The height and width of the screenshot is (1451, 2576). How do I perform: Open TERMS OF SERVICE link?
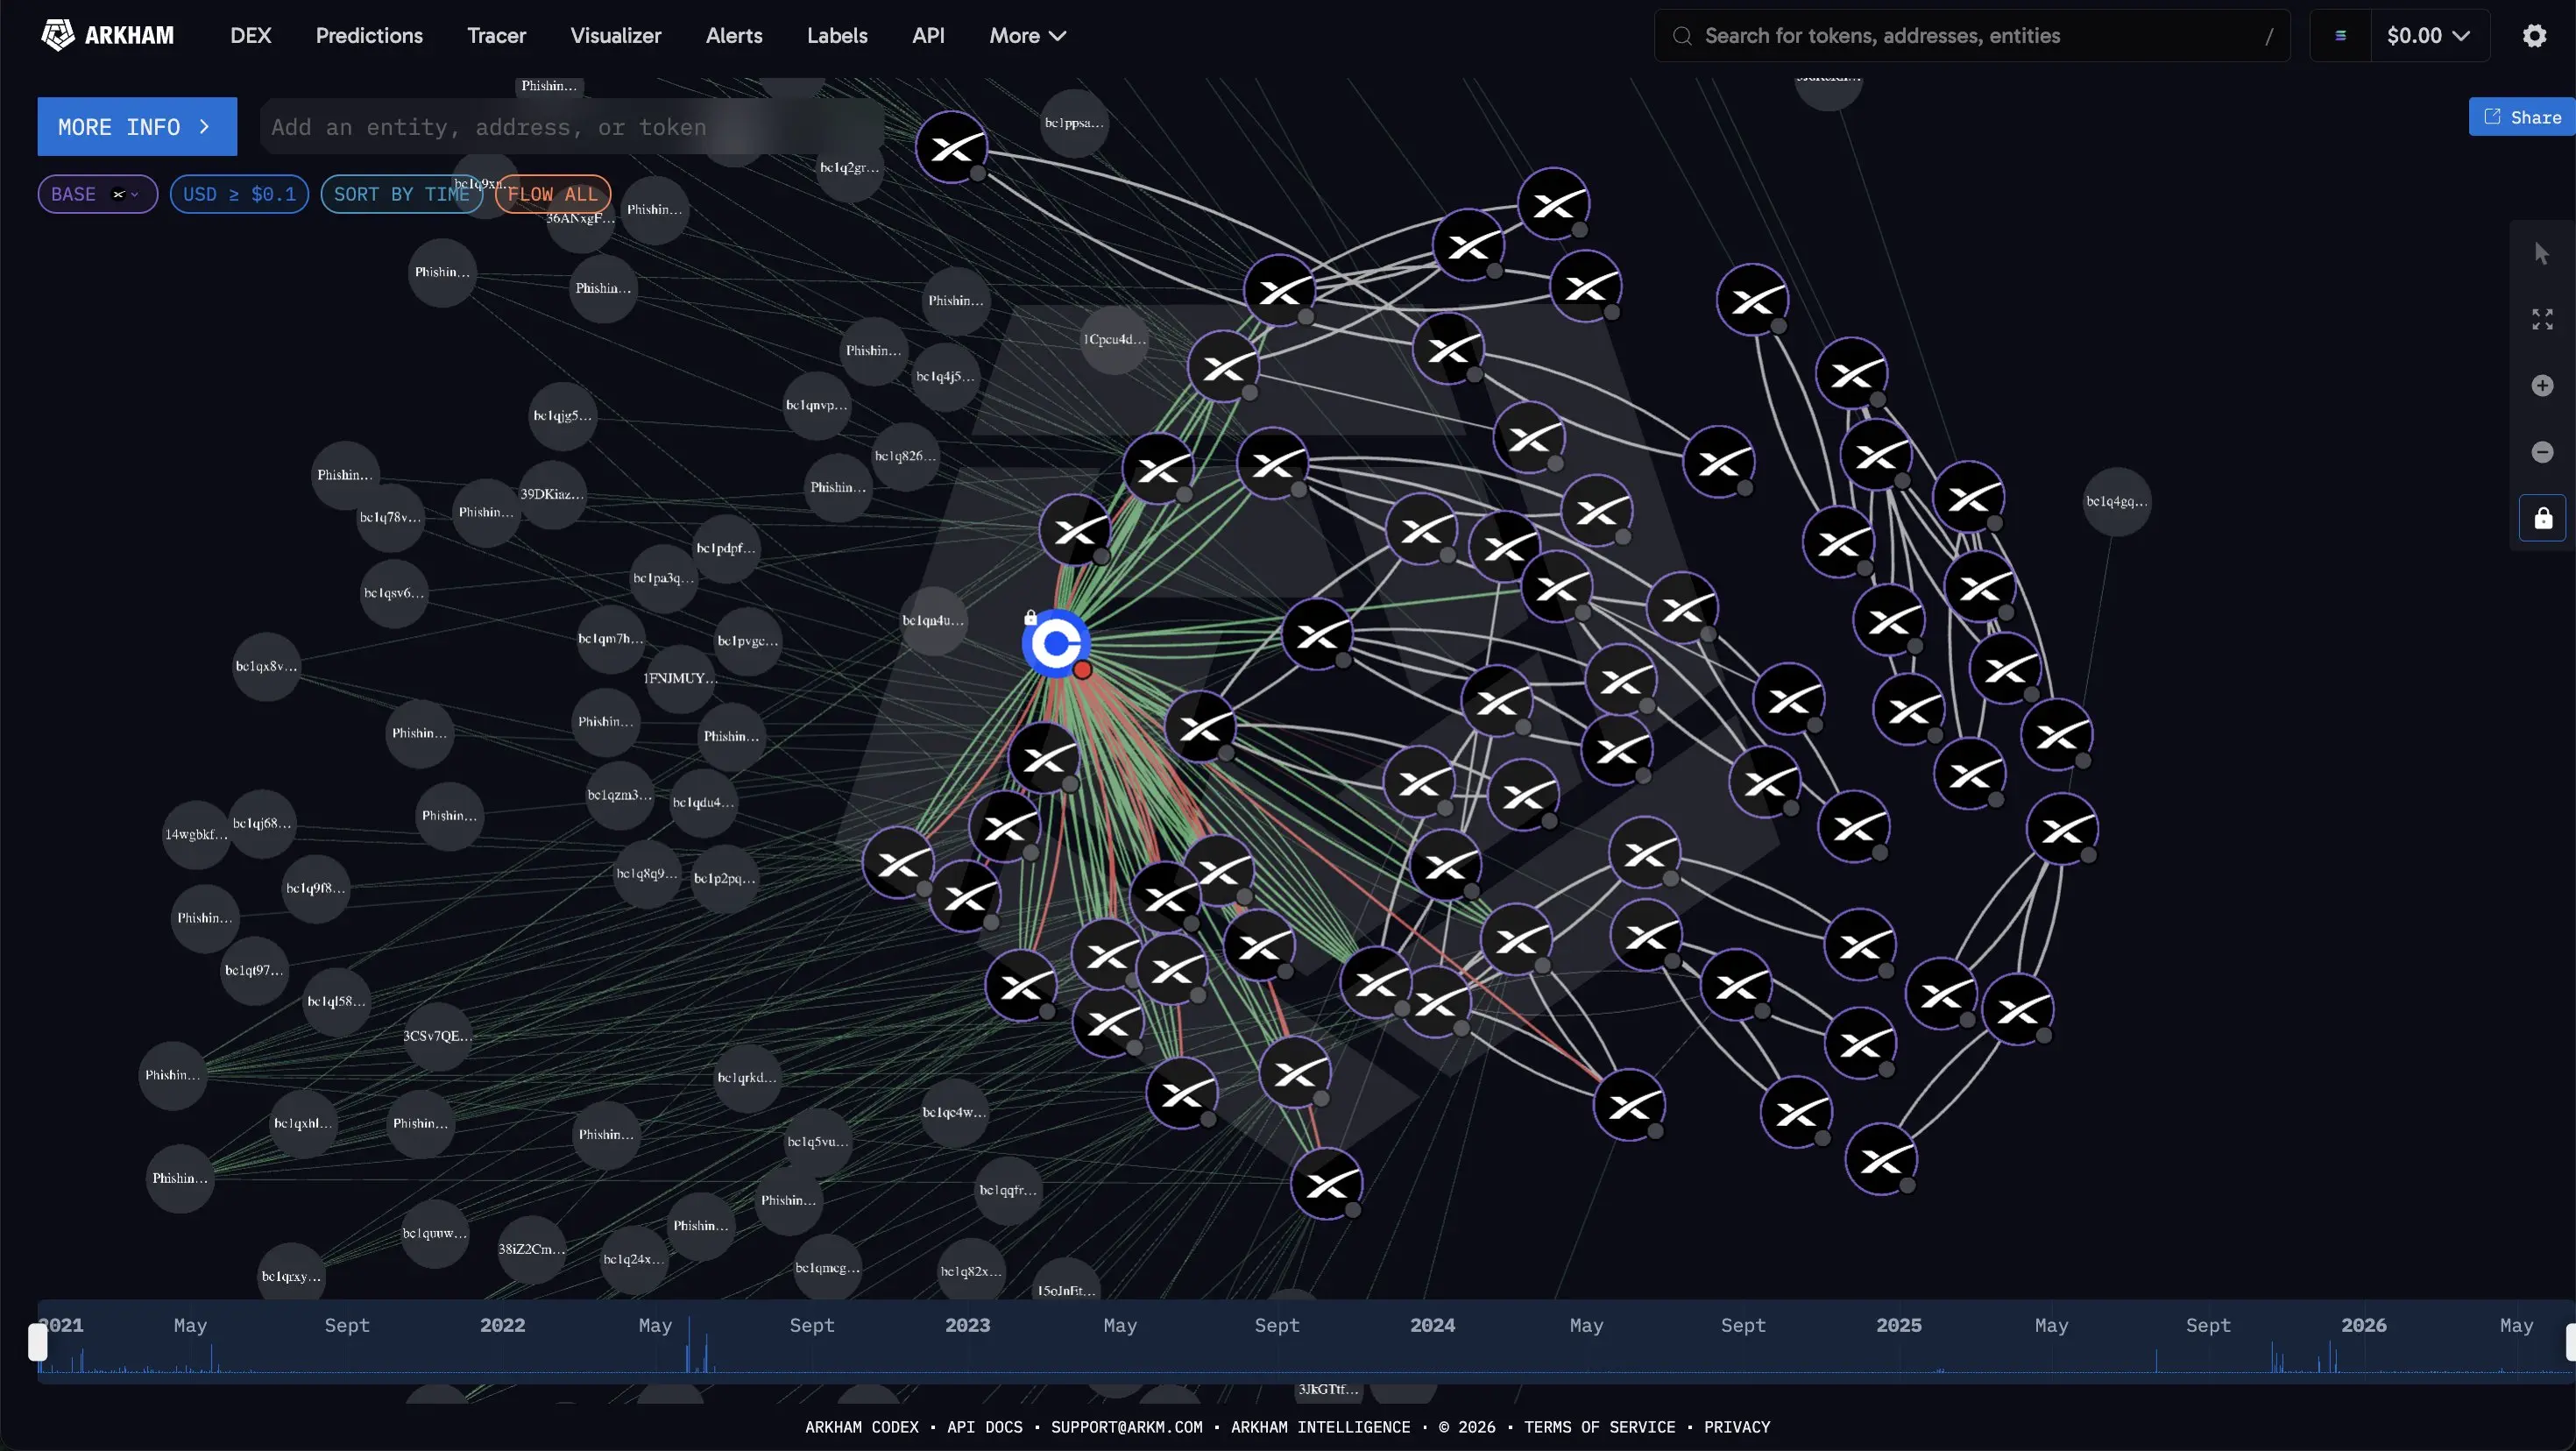(x=1600, y=1427)
